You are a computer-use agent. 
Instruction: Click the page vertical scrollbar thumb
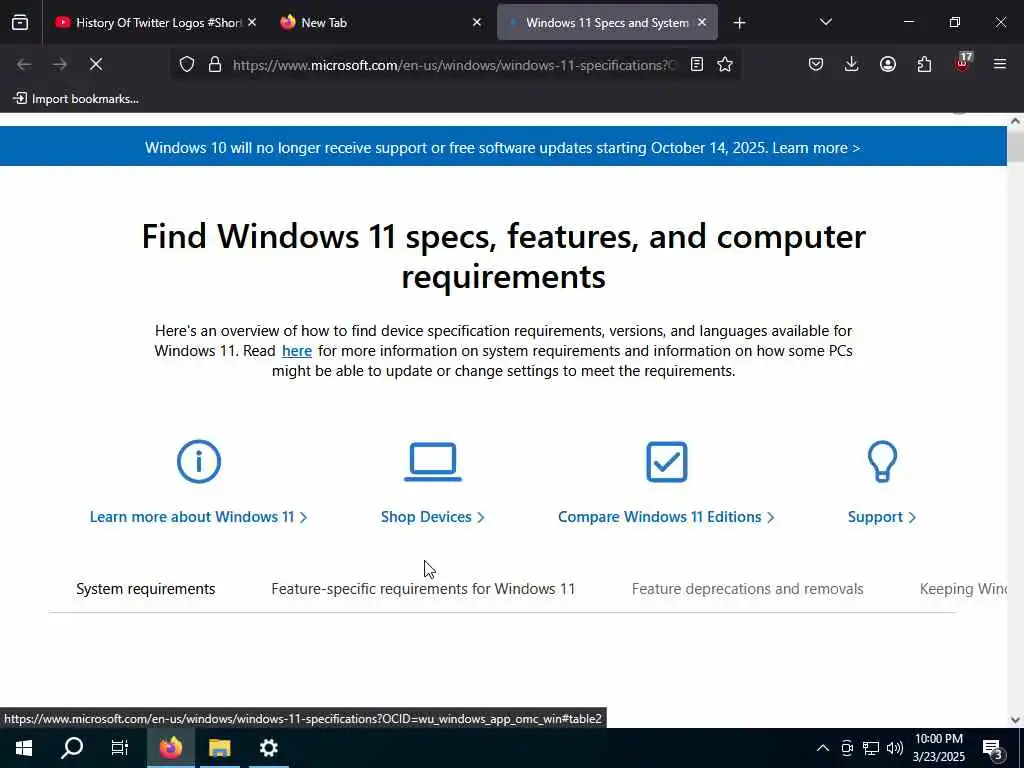point(1015,146)
